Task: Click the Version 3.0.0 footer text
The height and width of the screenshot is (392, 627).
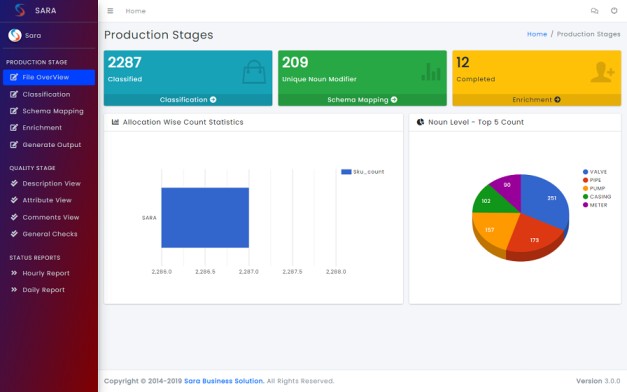Action: click(598, 381)
